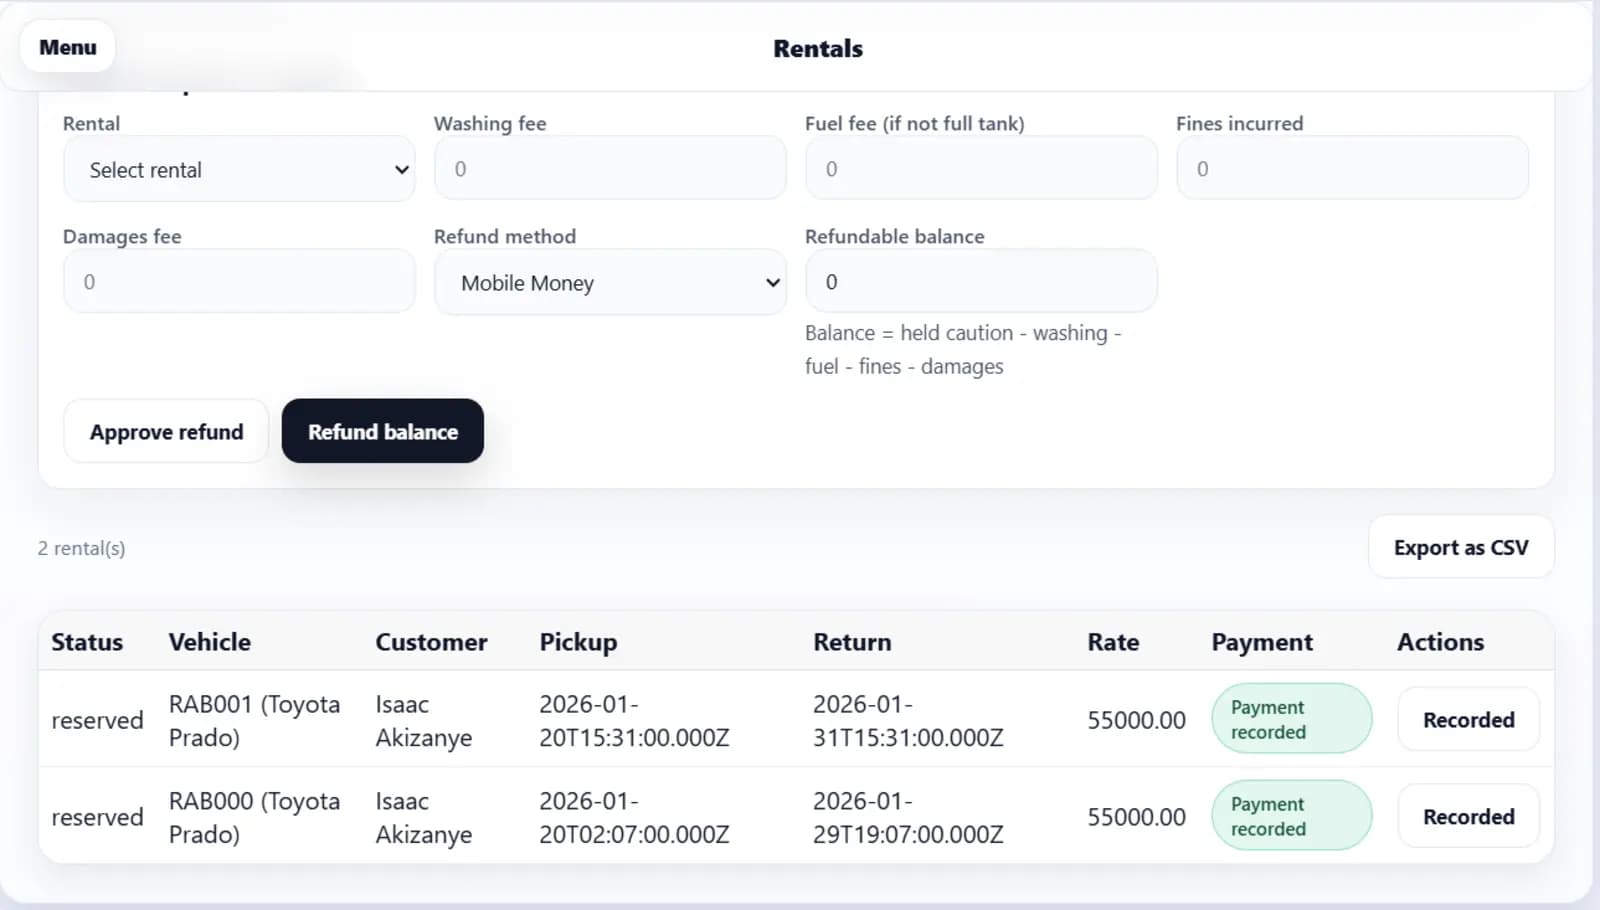Click the Pickup column header
The image size is (1600, 910).
click(578, 642)
